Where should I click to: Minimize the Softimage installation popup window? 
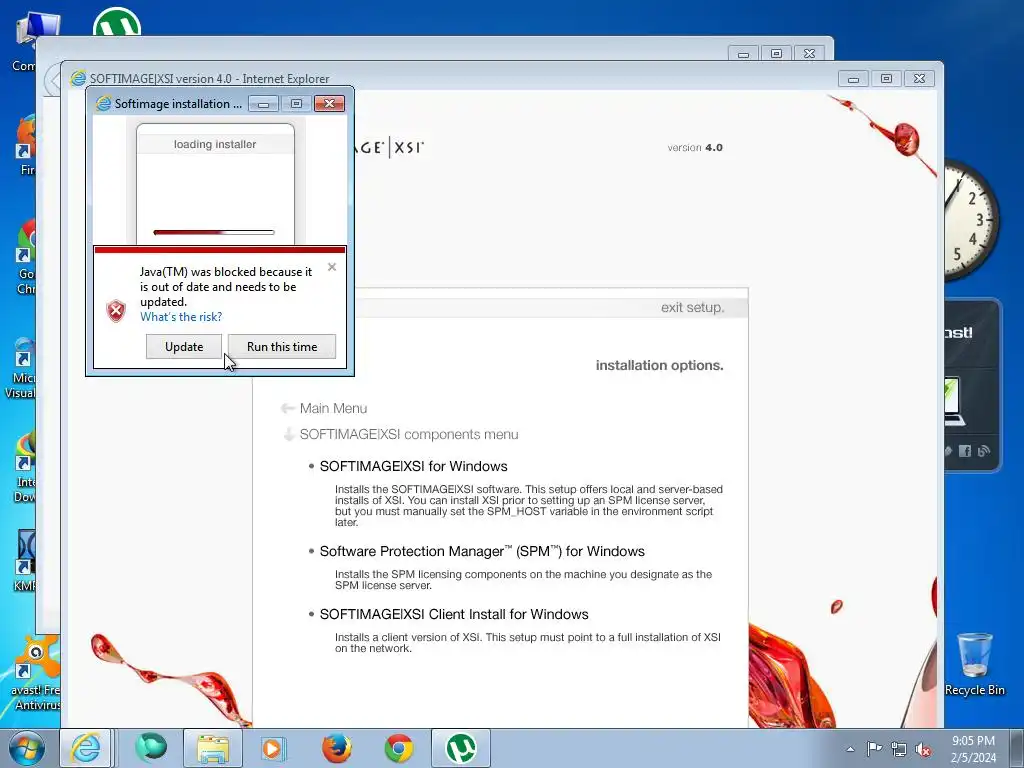tap(263, 104)
